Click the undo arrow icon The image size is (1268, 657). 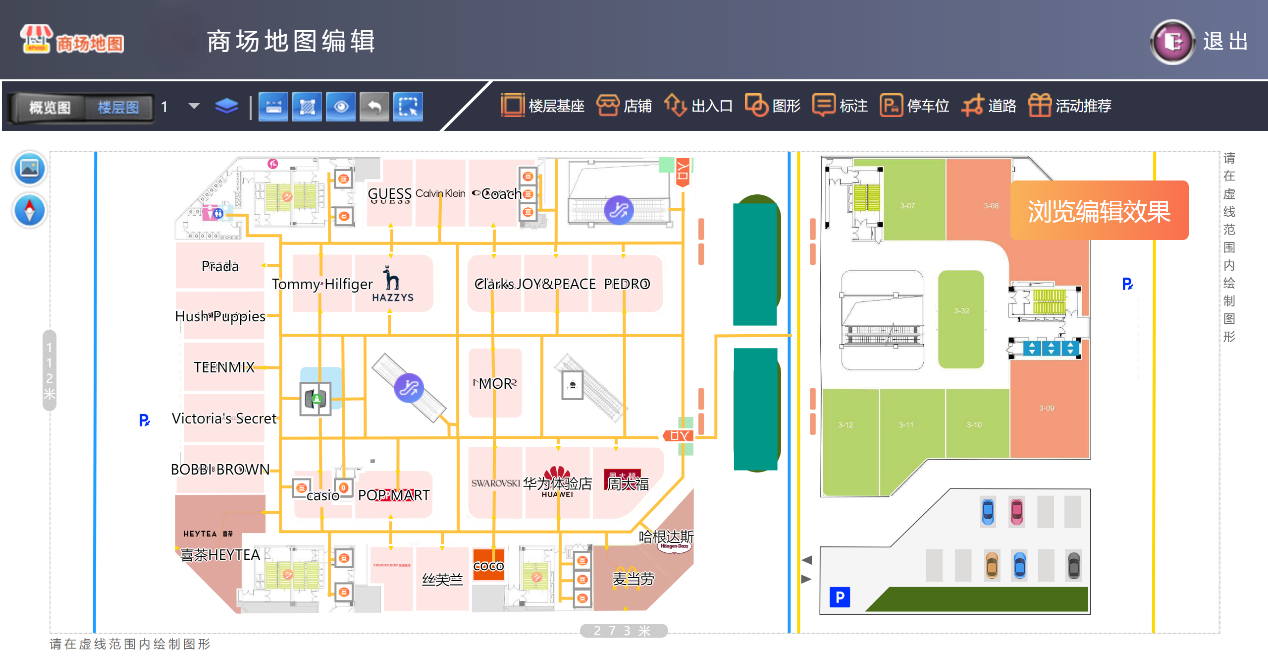[x=374, y=106]
